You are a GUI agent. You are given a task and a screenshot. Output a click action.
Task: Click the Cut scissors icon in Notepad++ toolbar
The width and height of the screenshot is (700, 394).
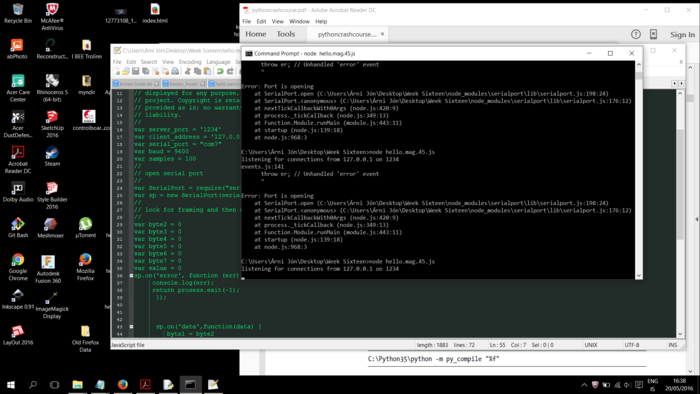click(188, 71)
